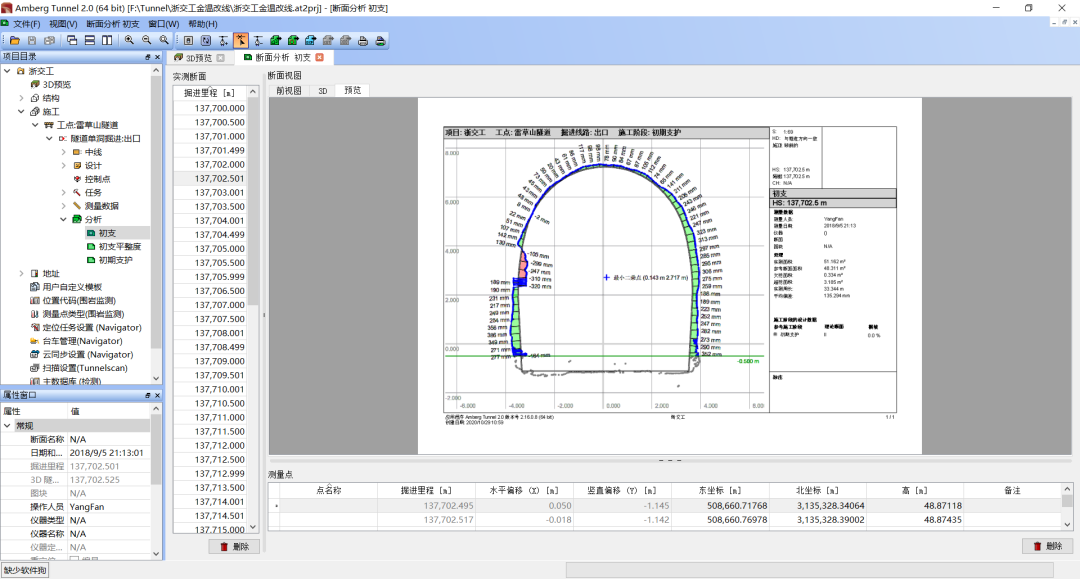Click the cascade windows toolbar icon

click(73, 41)
